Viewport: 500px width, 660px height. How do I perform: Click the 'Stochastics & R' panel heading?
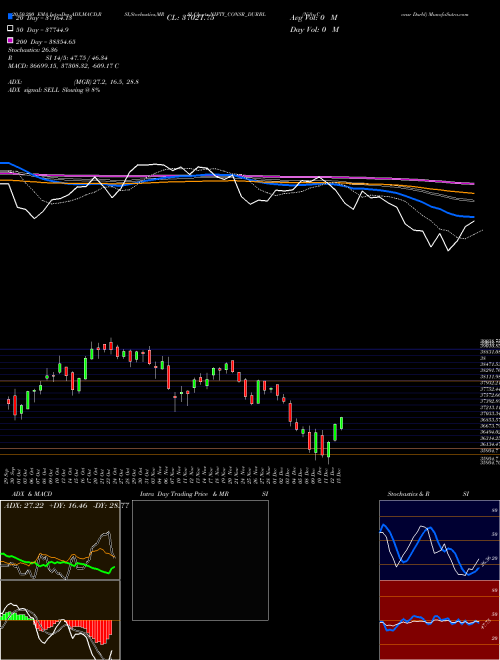coord(408,494)
